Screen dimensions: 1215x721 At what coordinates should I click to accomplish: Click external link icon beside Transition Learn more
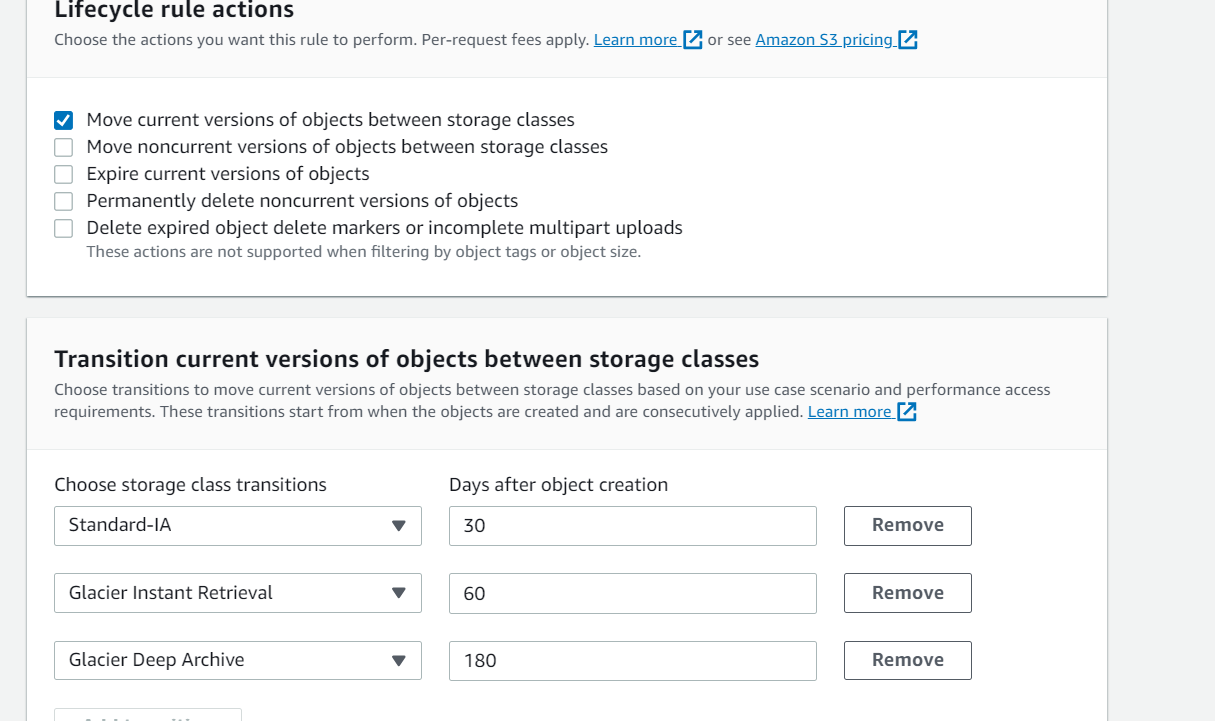(x=907, y=412)
